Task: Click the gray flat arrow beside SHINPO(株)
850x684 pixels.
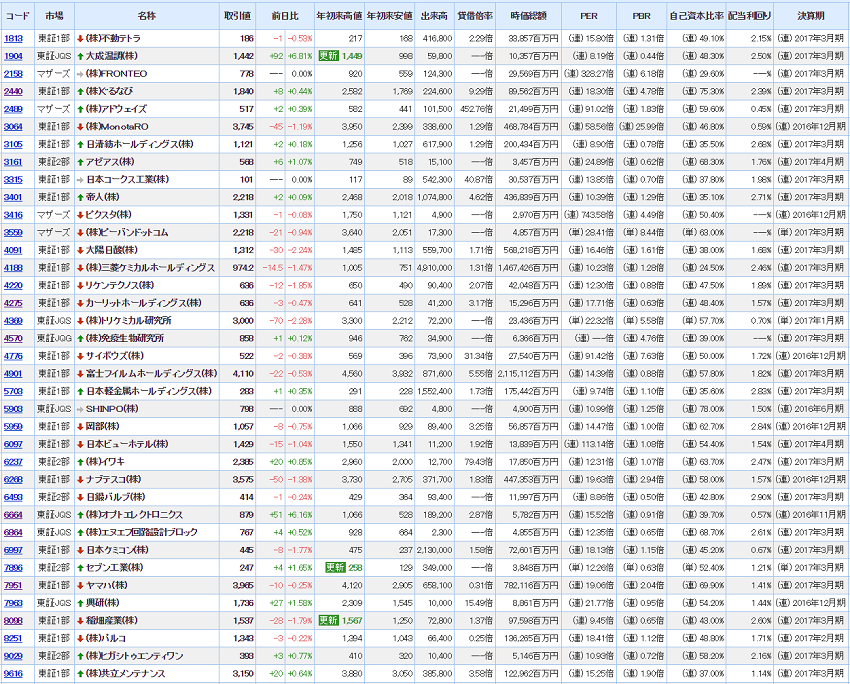Action: pos(80,409)
